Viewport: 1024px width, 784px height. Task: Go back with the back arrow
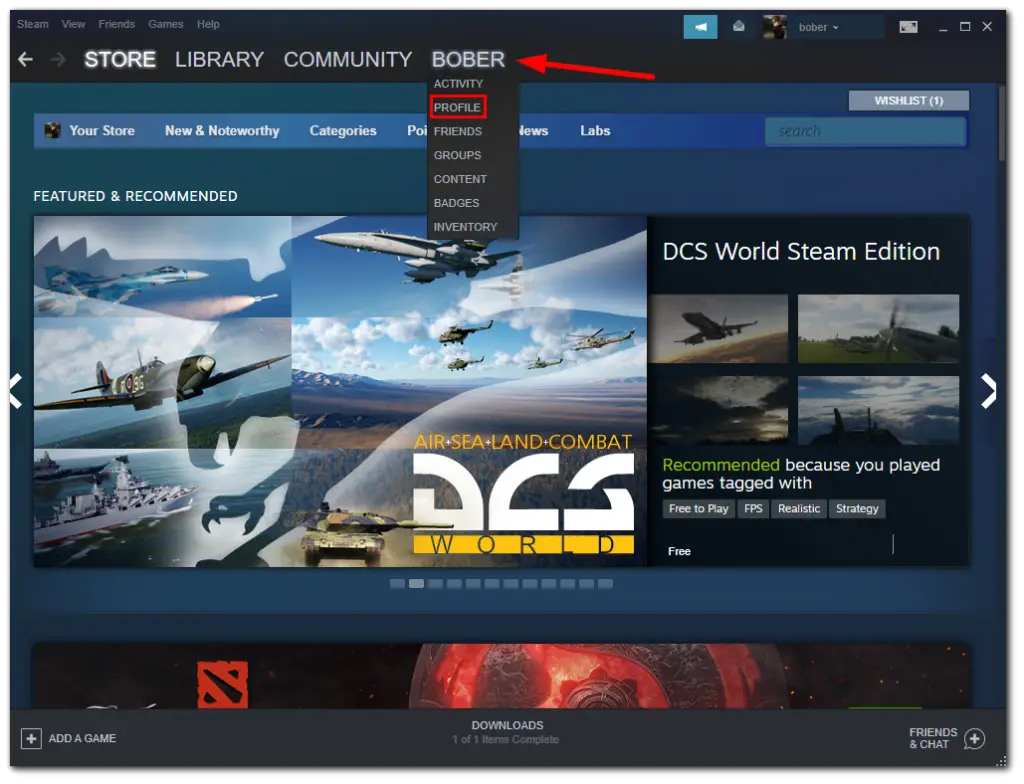pyautogui.click(x=24, y=59)
